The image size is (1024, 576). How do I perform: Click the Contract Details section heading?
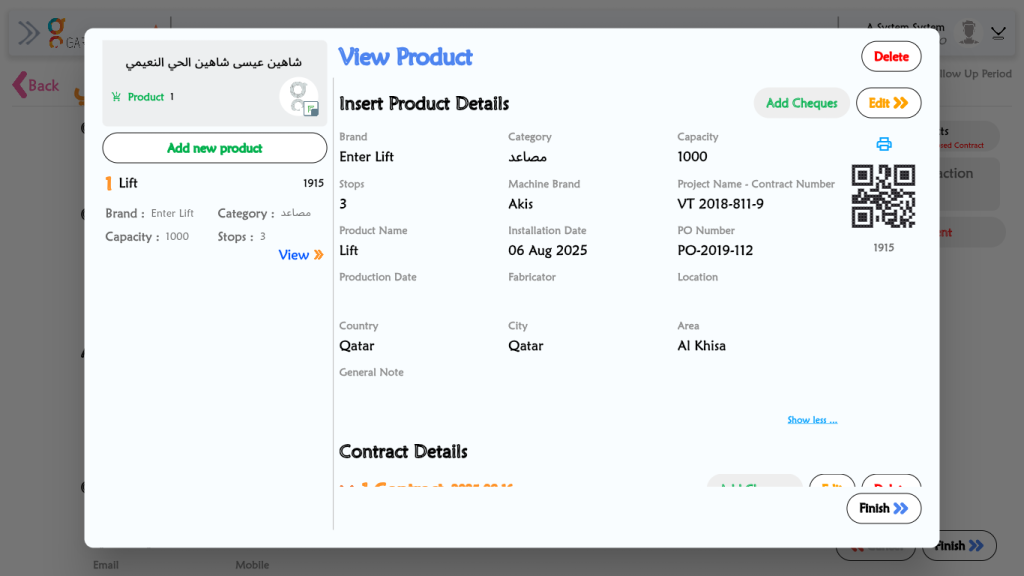coord(403,452)
